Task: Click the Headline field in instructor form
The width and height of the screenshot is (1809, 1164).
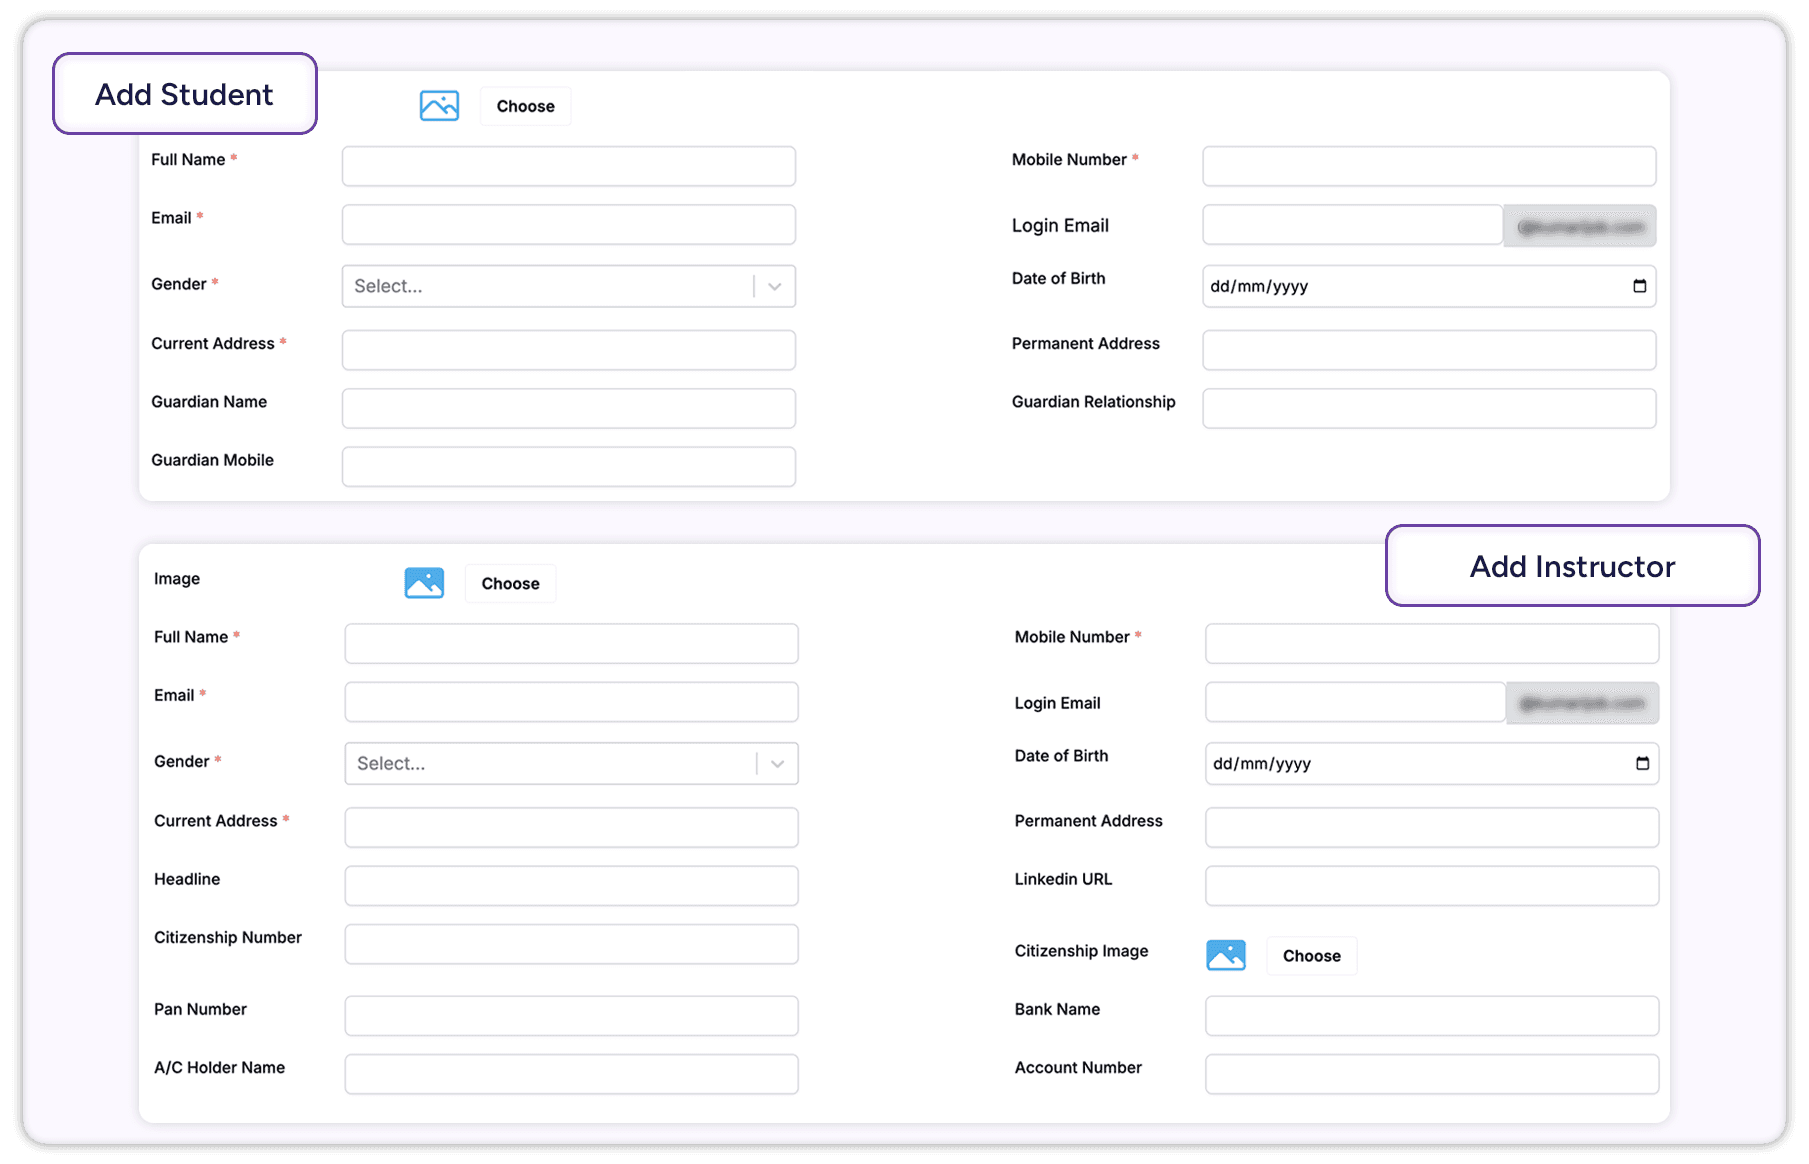Action: 570,885
